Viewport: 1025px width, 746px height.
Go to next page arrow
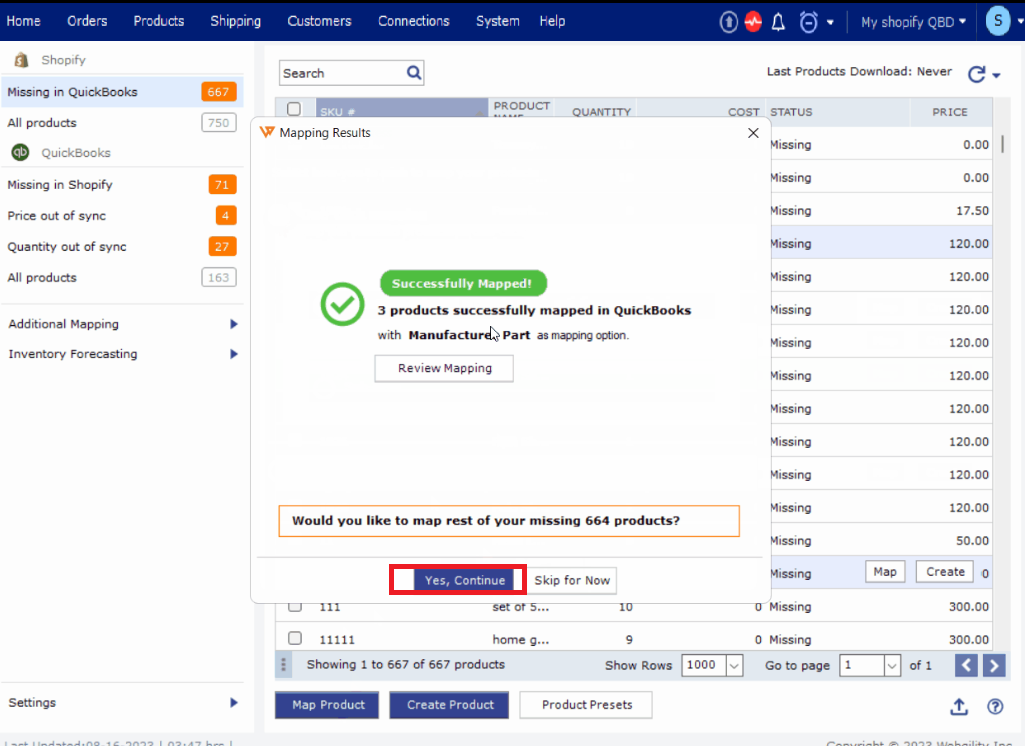[994, 665]
